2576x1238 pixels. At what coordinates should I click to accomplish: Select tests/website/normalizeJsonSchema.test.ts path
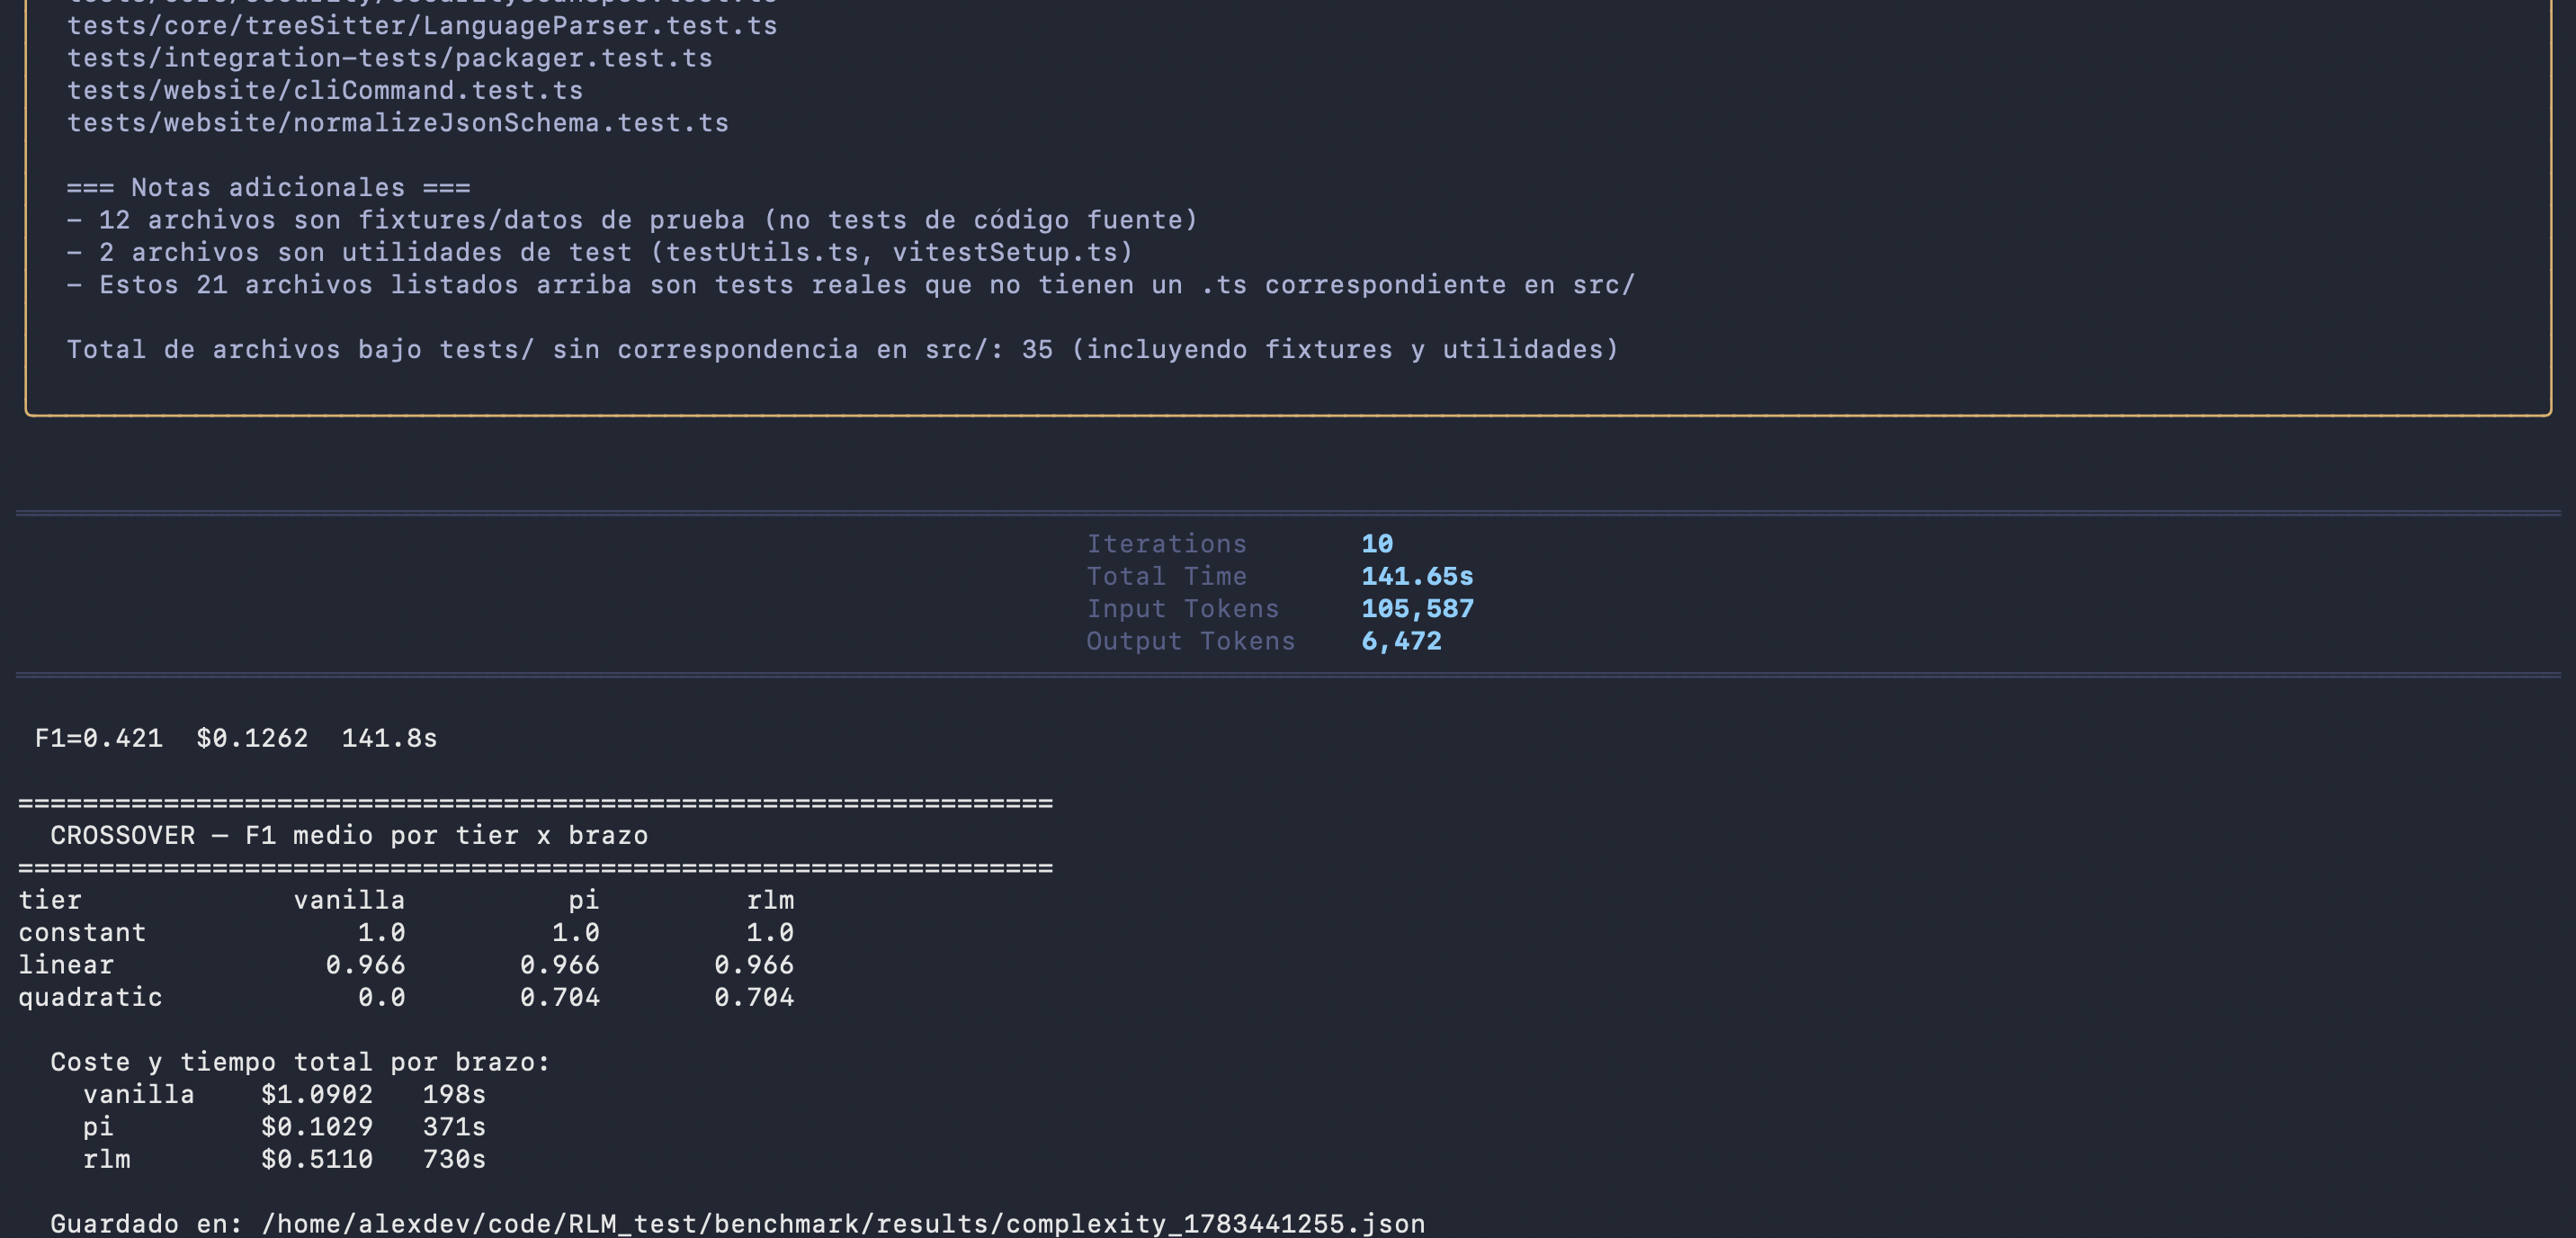398,123
